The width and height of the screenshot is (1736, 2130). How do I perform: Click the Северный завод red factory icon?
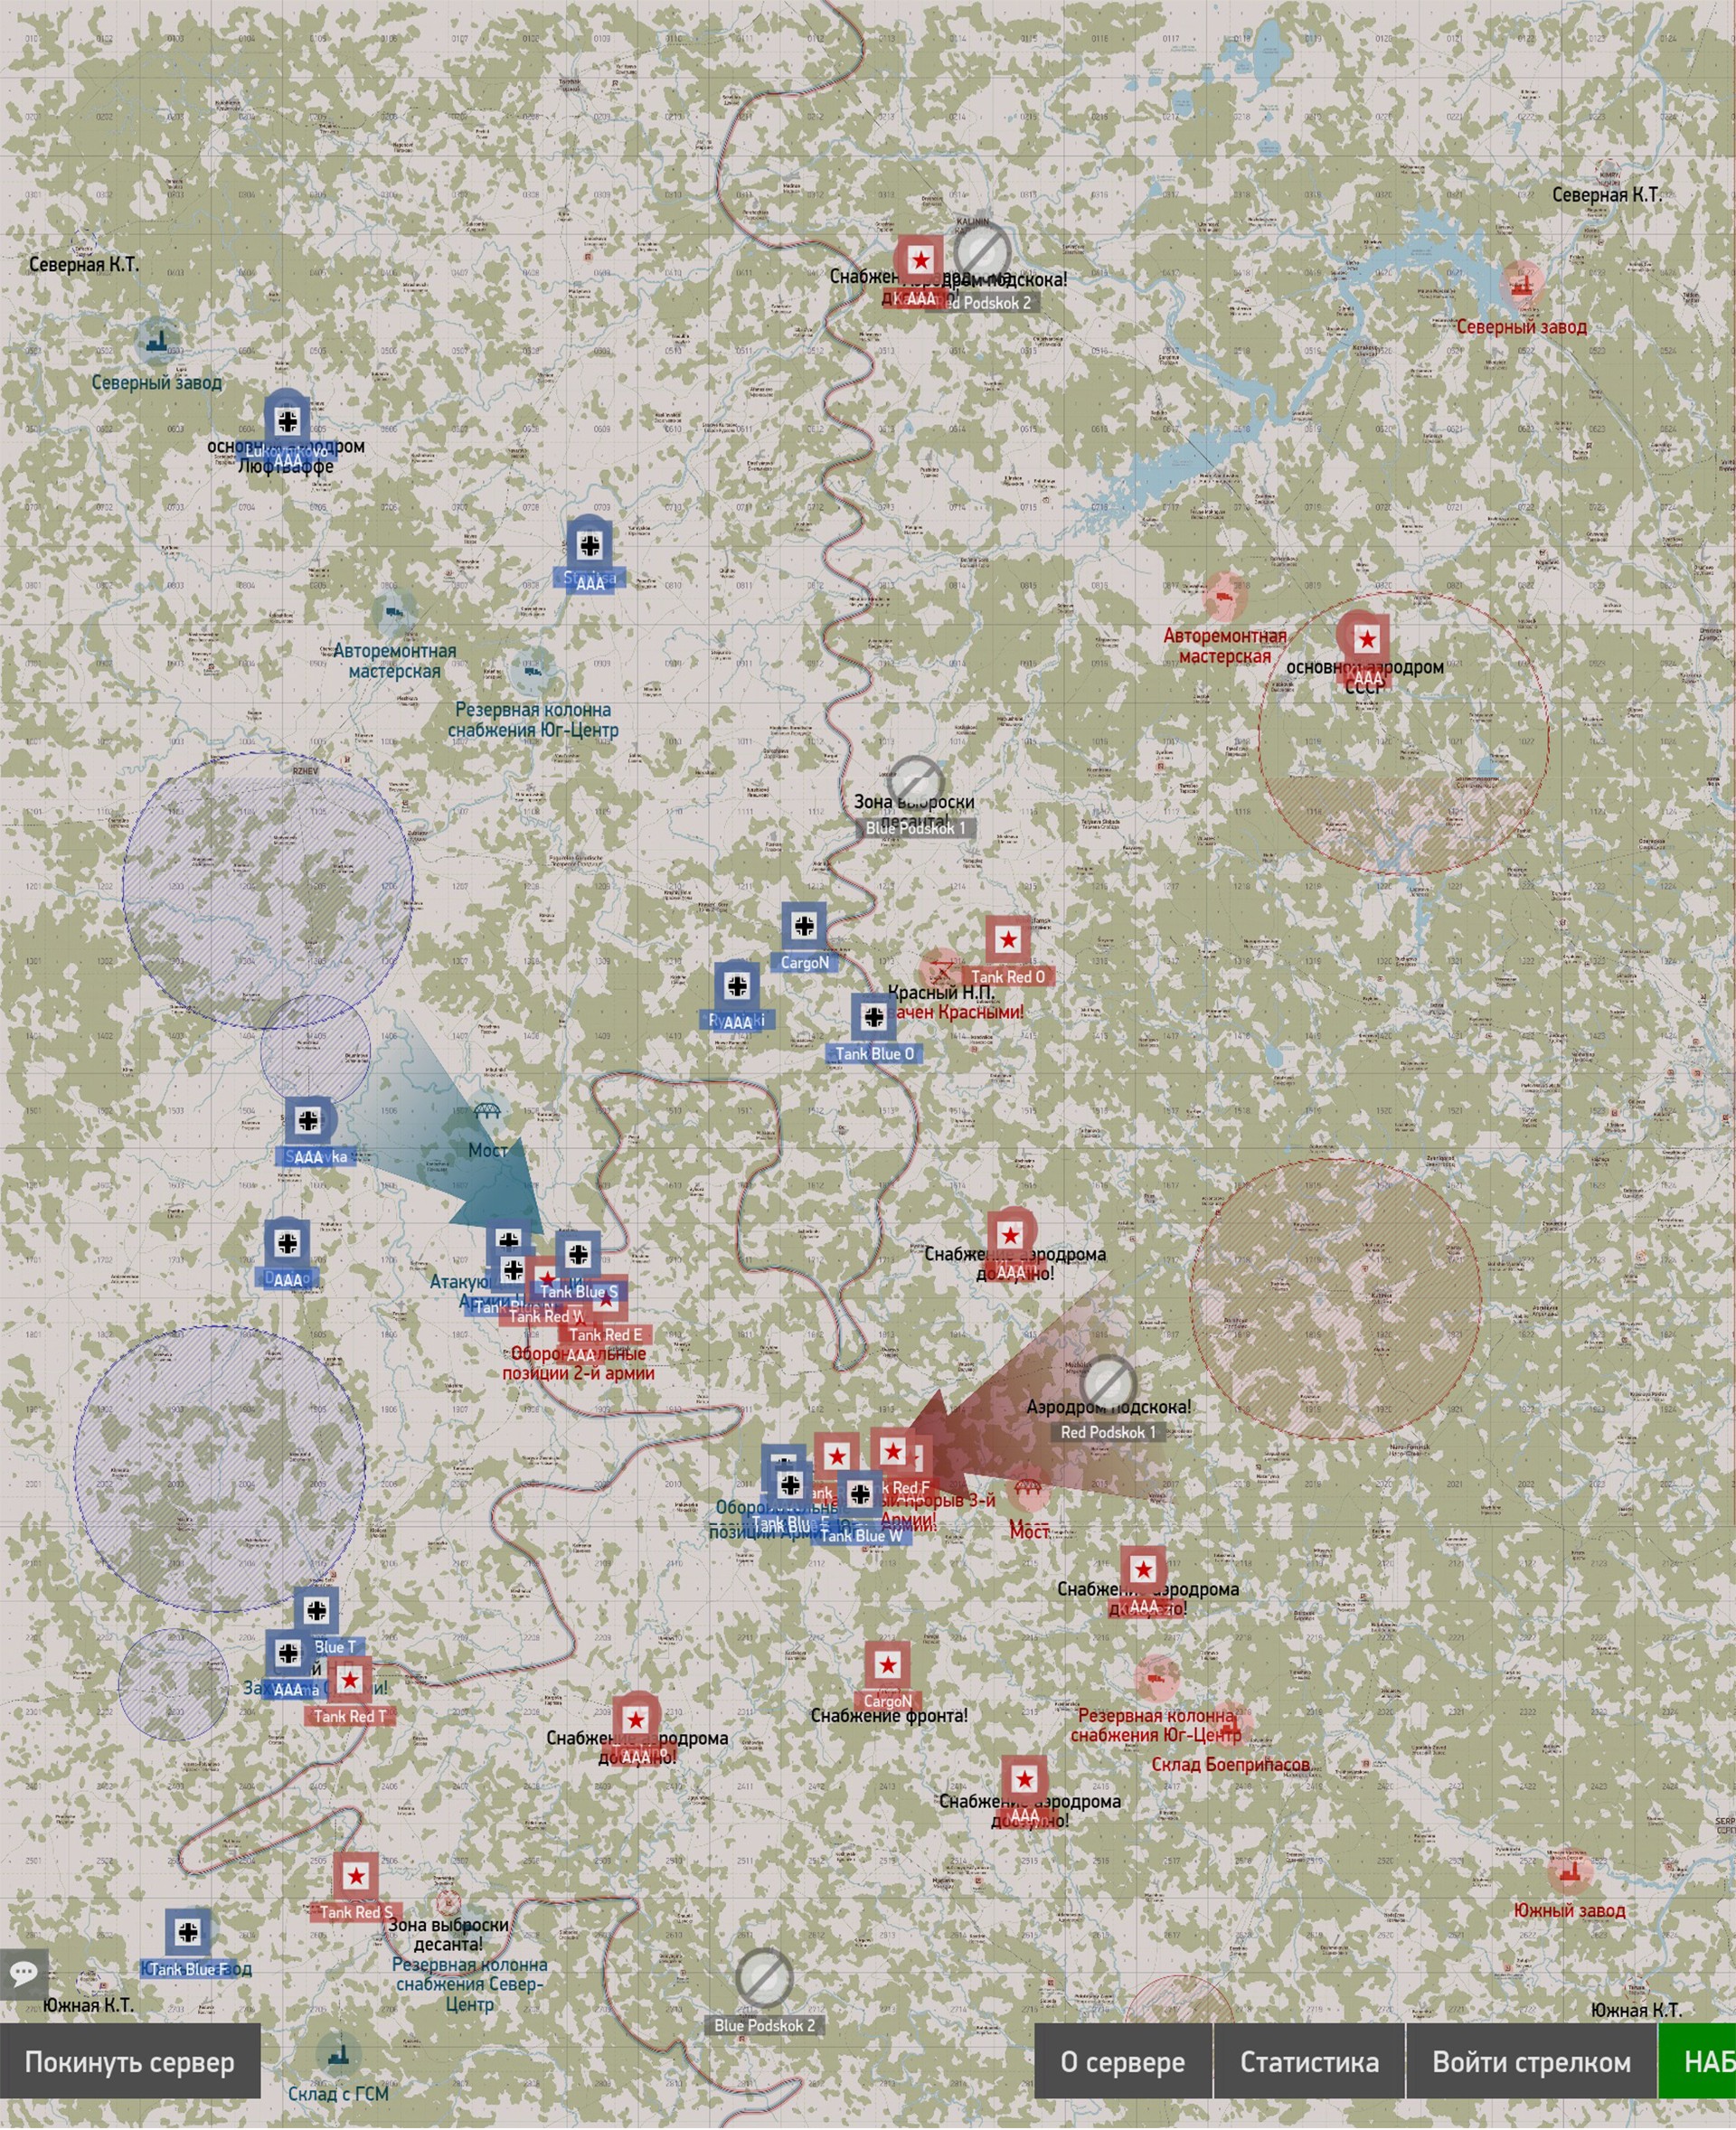tap(1522, 286)
